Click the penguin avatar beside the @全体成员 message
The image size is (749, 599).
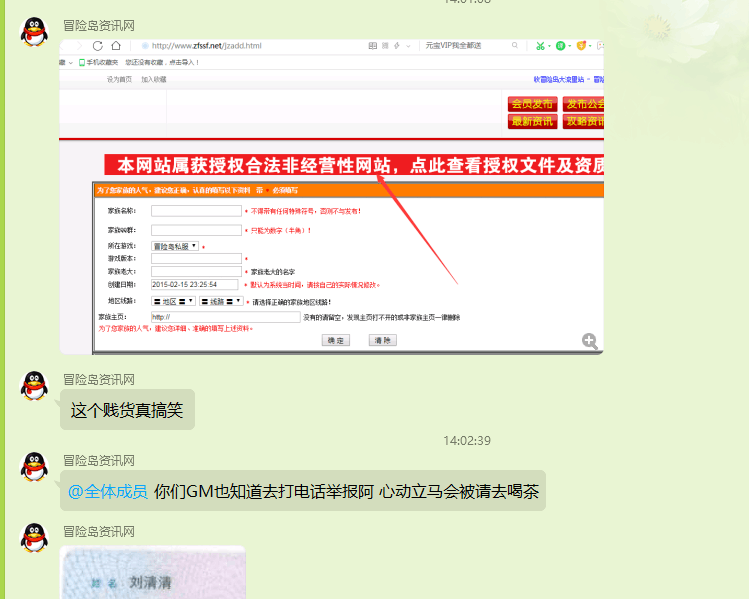[35, 466]
